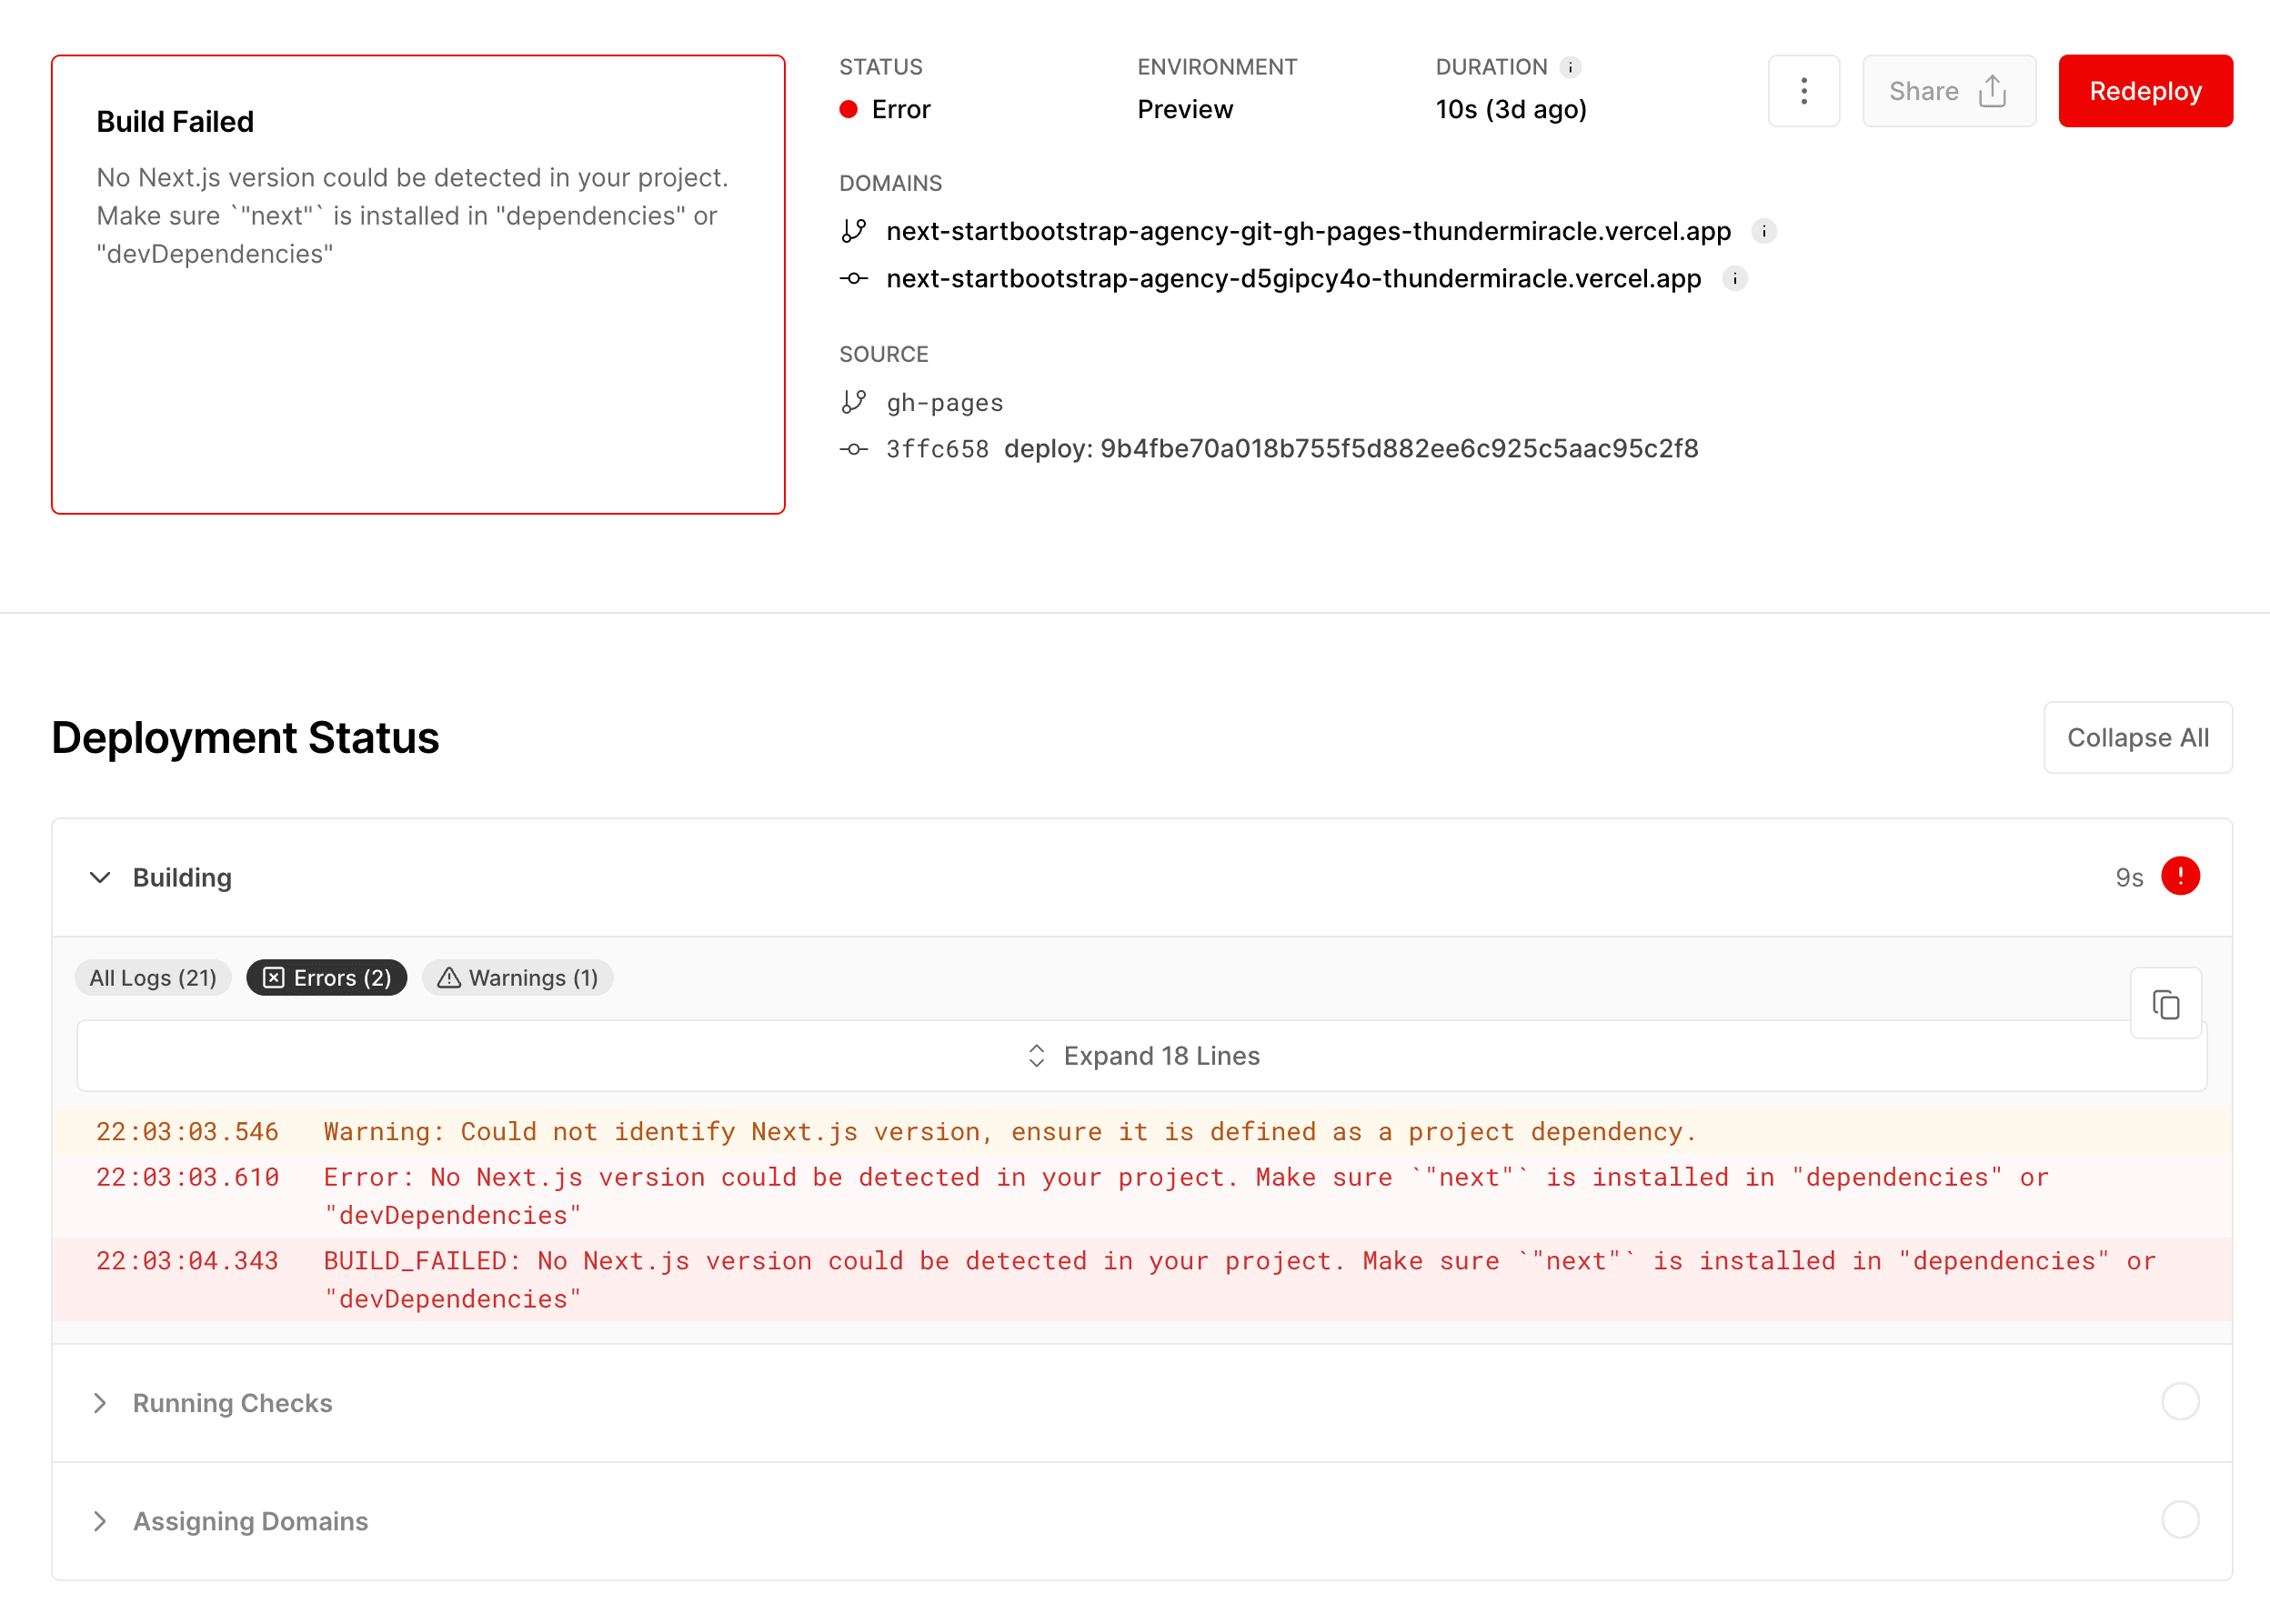The height and width of the screenshot is (1624, 2270).
Task: Click the red error indicator beside Building
Action: [2181, 876]
